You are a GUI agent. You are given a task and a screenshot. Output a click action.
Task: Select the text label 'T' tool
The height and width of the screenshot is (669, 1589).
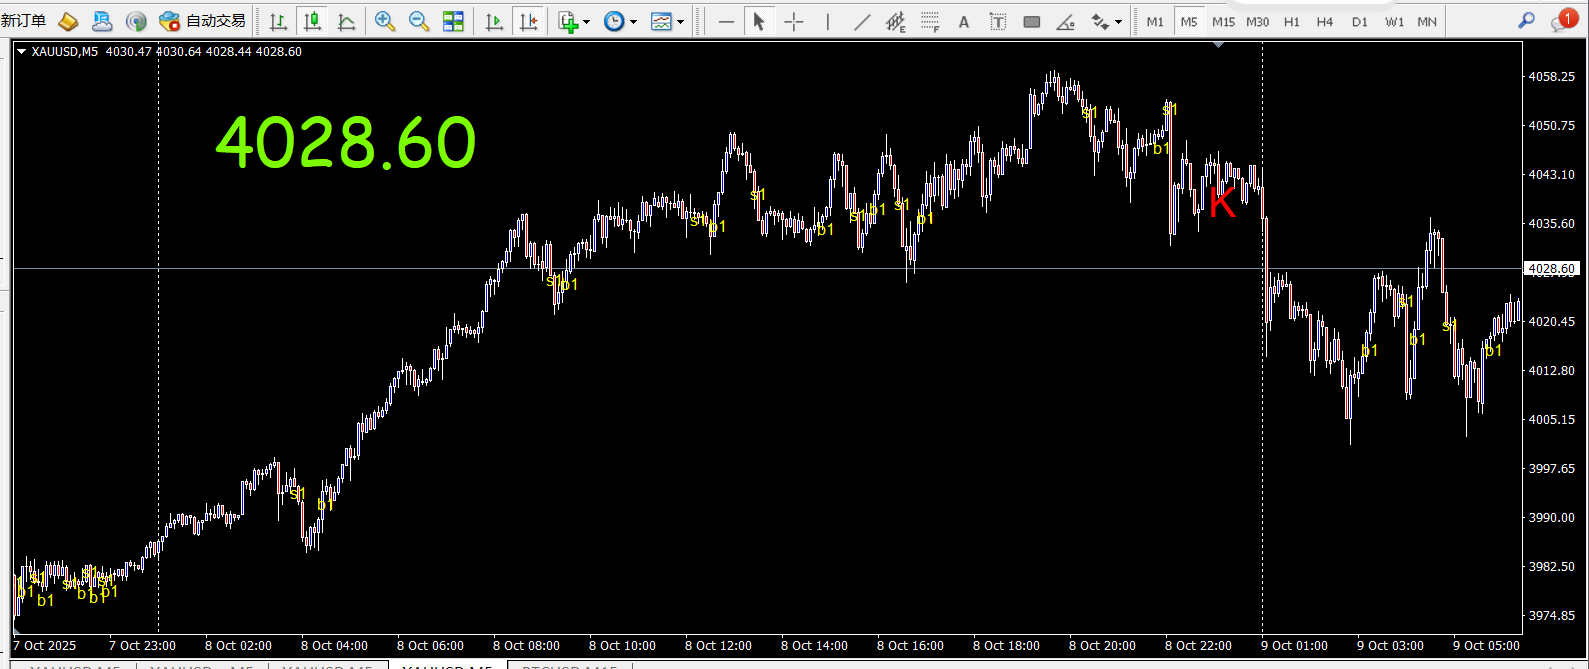click(x=998, y=21)
